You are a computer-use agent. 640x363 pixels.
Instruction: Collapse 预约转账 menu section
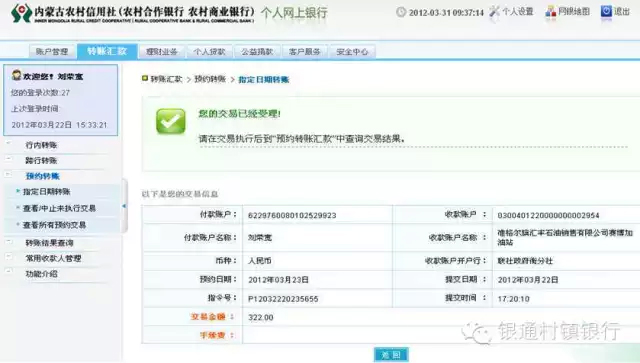pyautogui.click(x=9, y=175)
